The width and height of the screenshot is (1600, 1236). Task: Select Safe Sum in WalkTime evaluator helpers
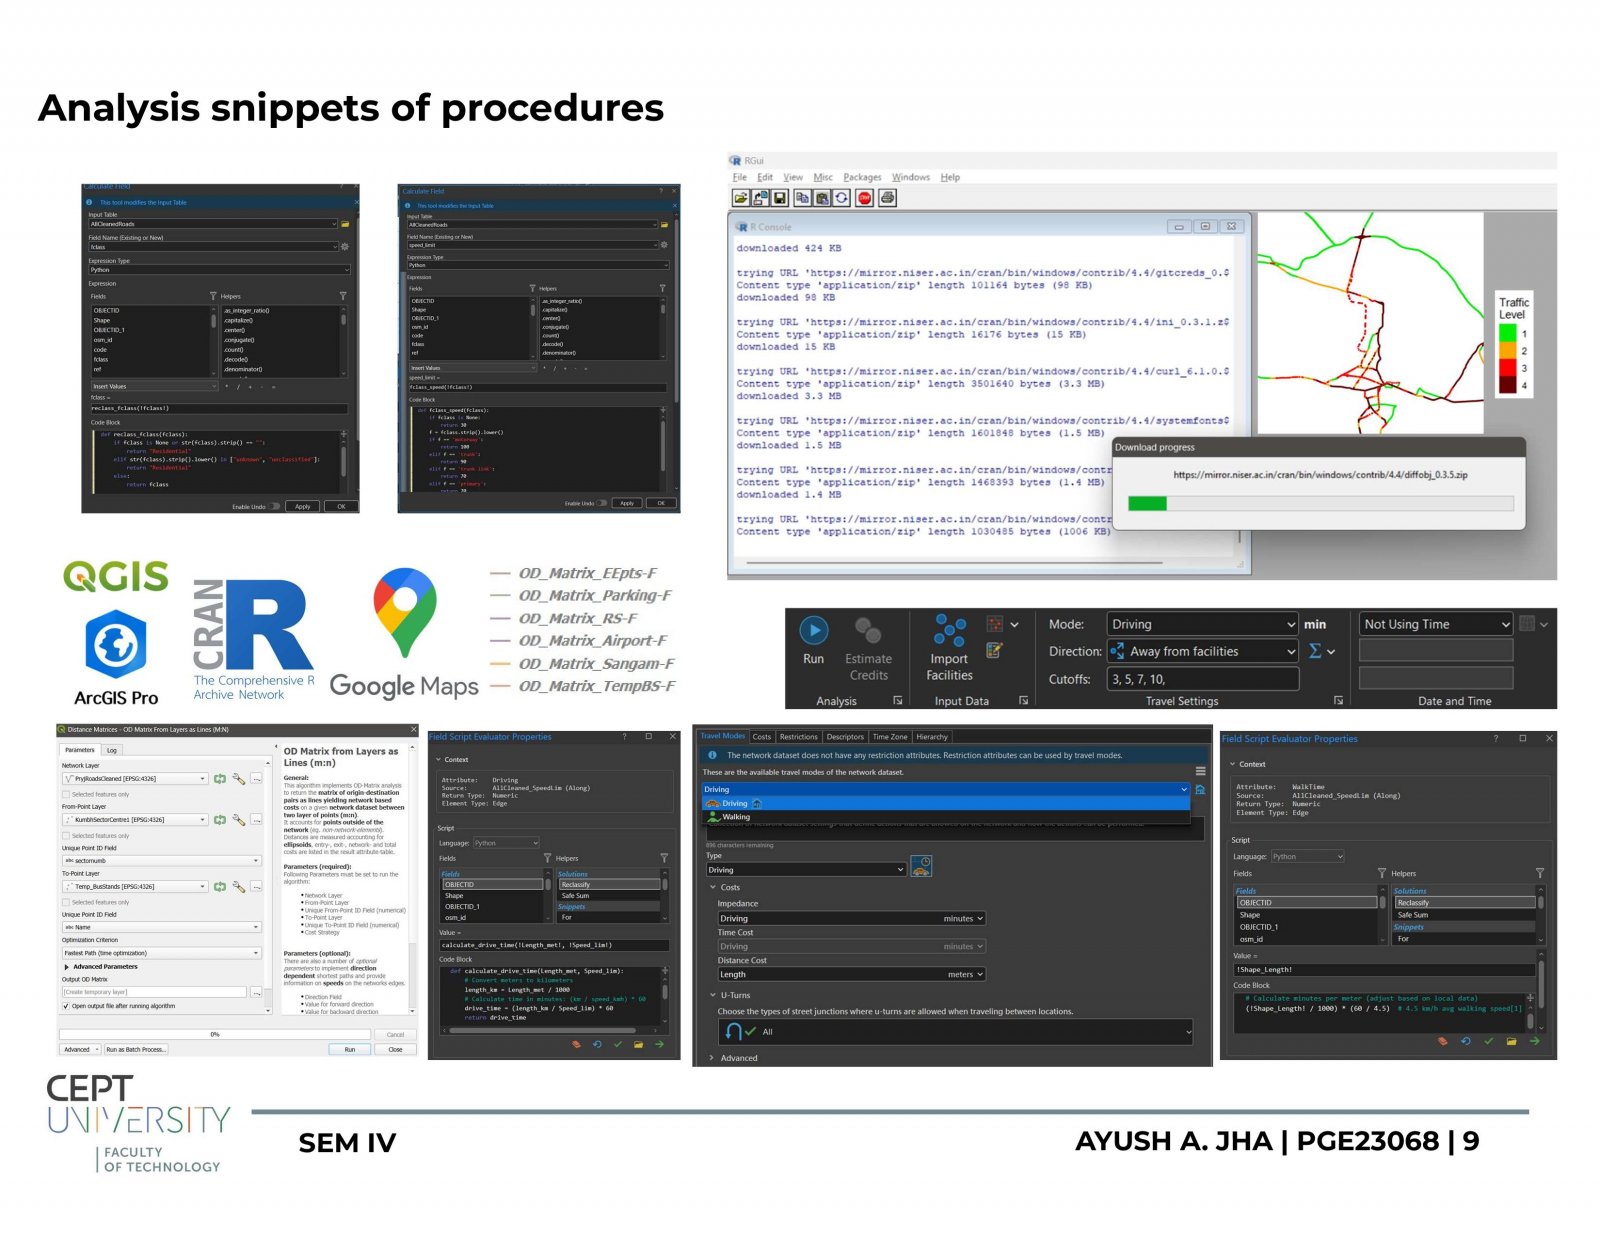[x=1463, y=915]
